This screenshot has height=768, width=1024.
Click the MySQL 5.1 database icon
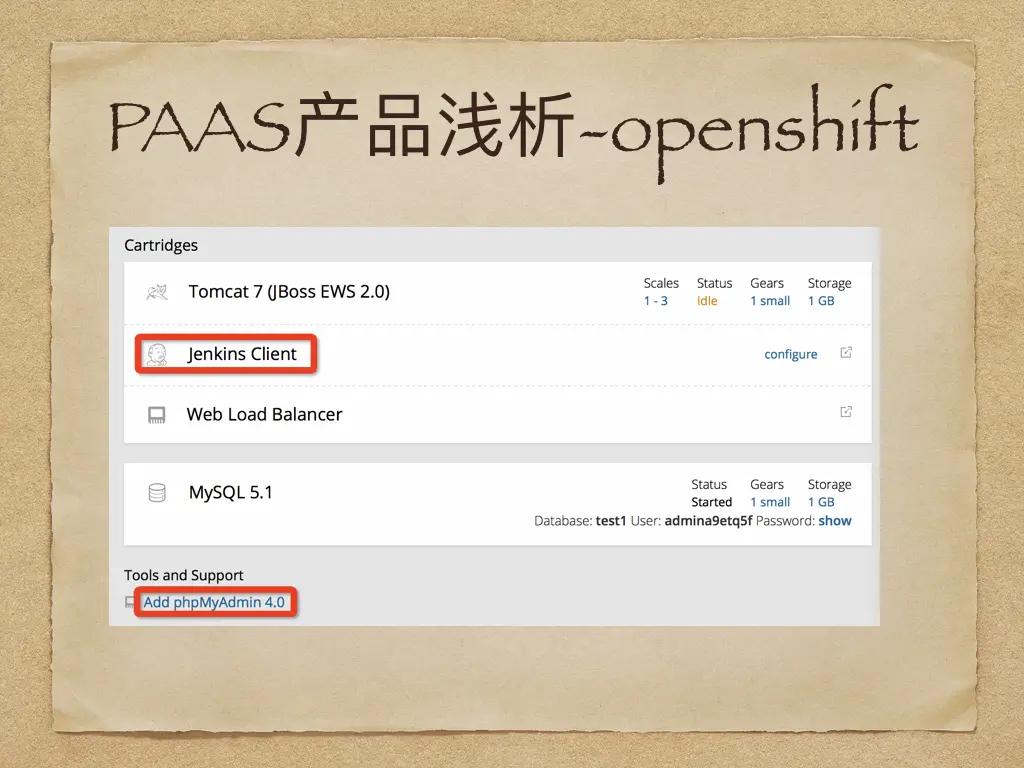(157, 493)
